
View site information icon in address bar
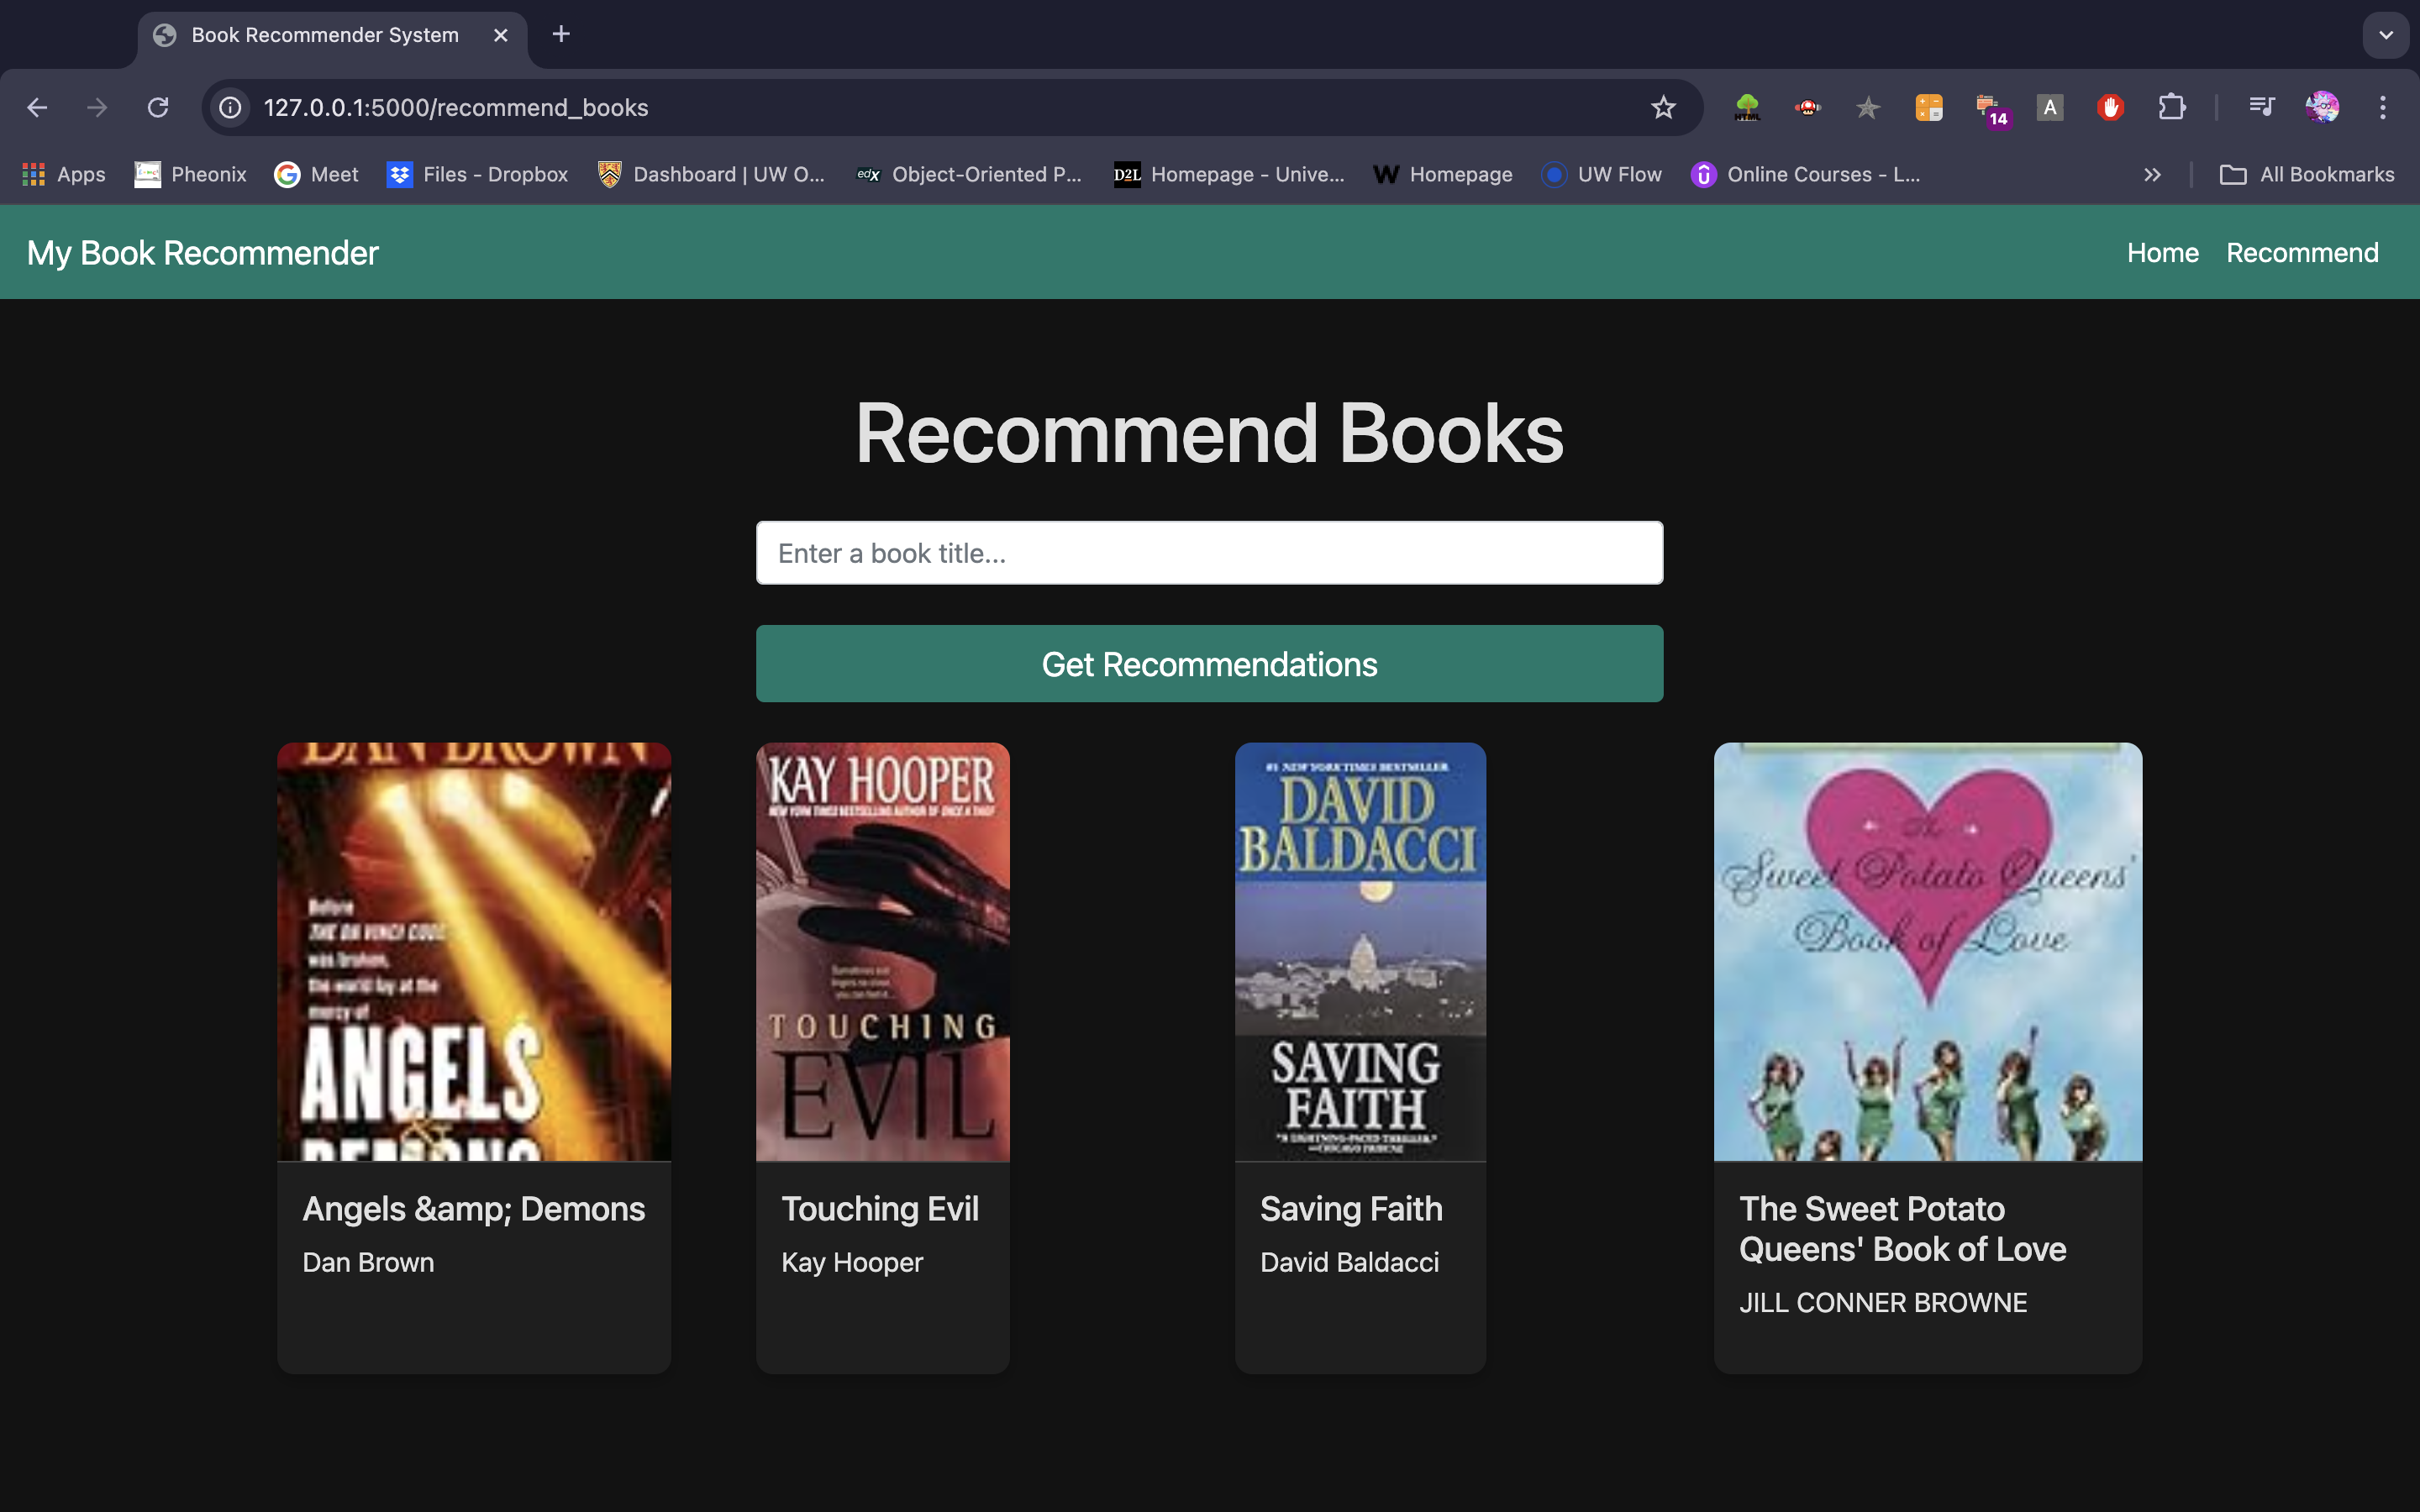pos(231,107)
